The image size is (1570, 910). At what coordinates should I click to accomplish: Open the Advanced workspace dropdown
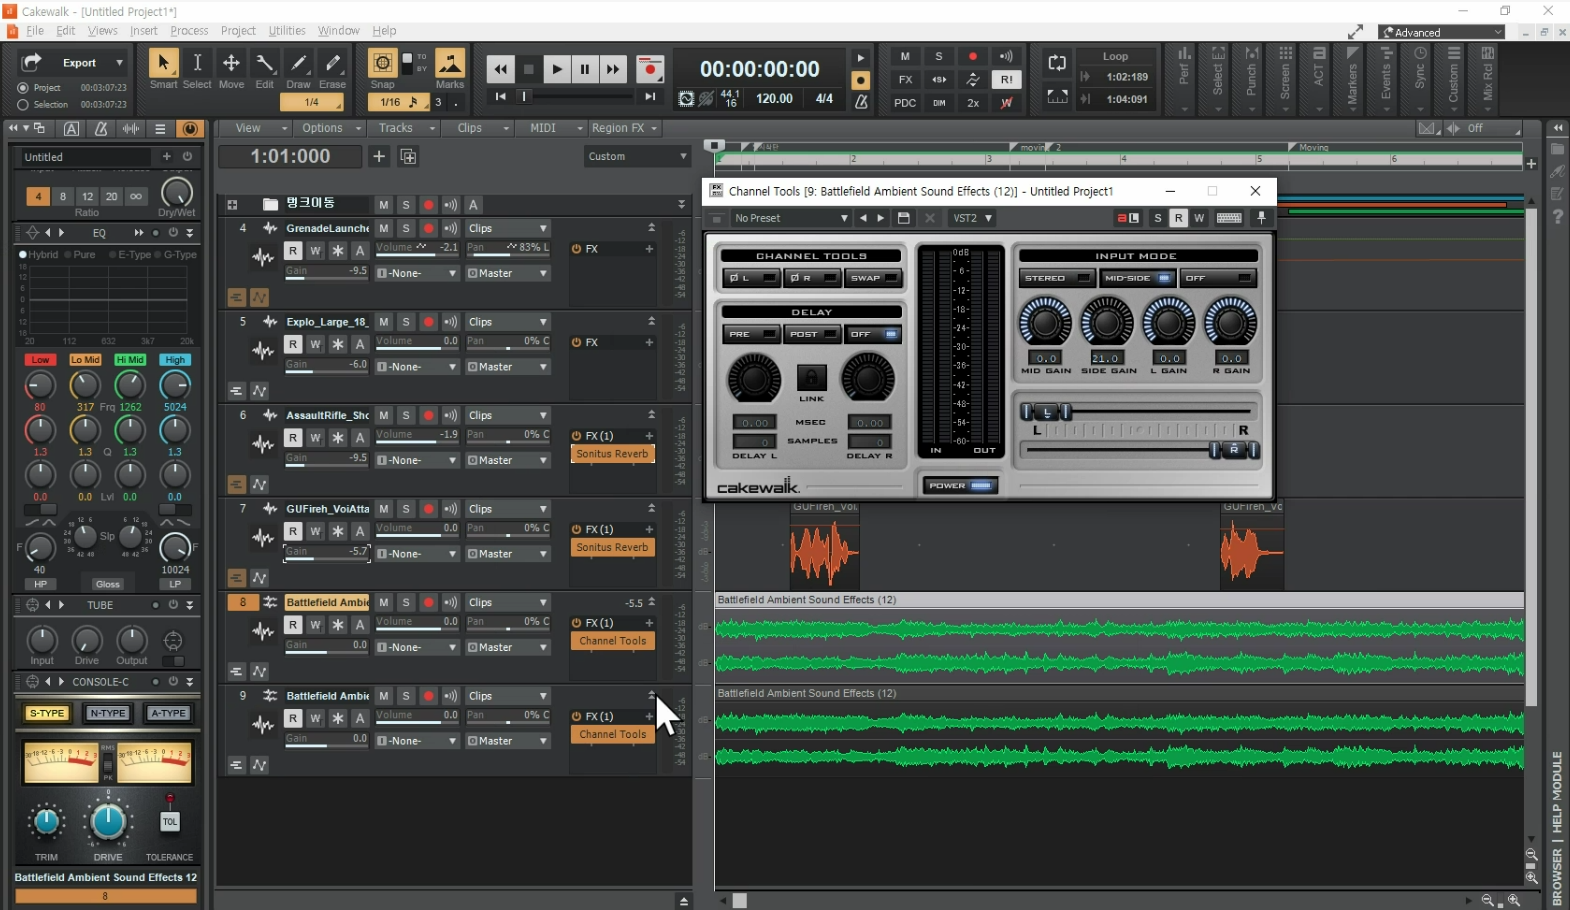click(x=1441, y=32)
